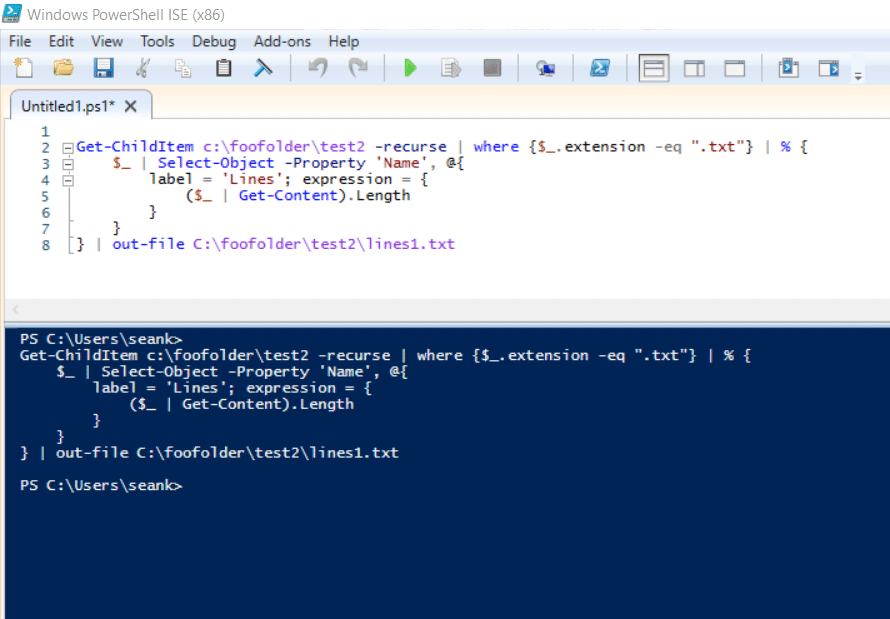Collapse the code block on line 3
Image resolution: width=890 pixels, height=619 pixels.
68,165
